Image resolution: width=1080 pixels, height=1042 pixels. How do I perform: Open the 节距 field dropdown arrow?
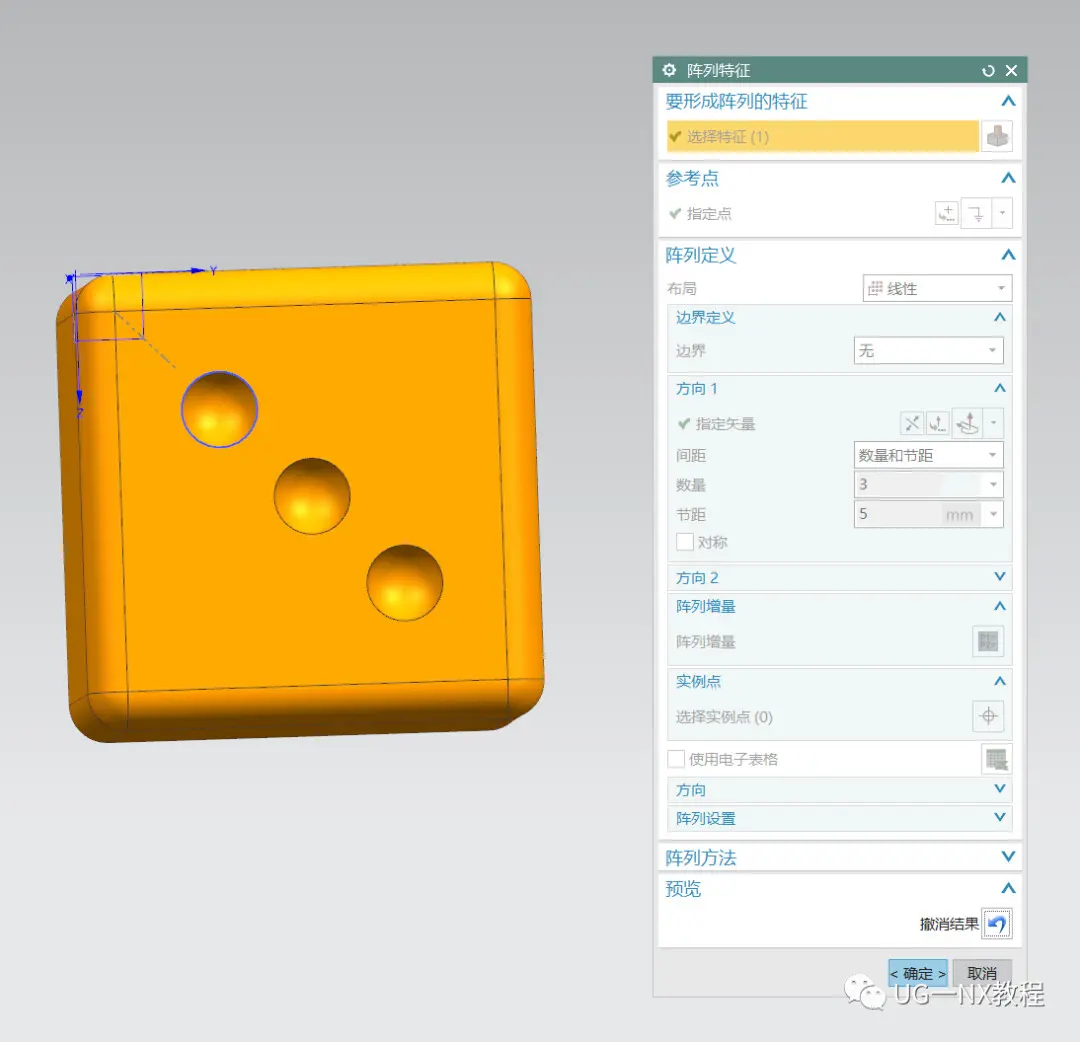[993, 514]
